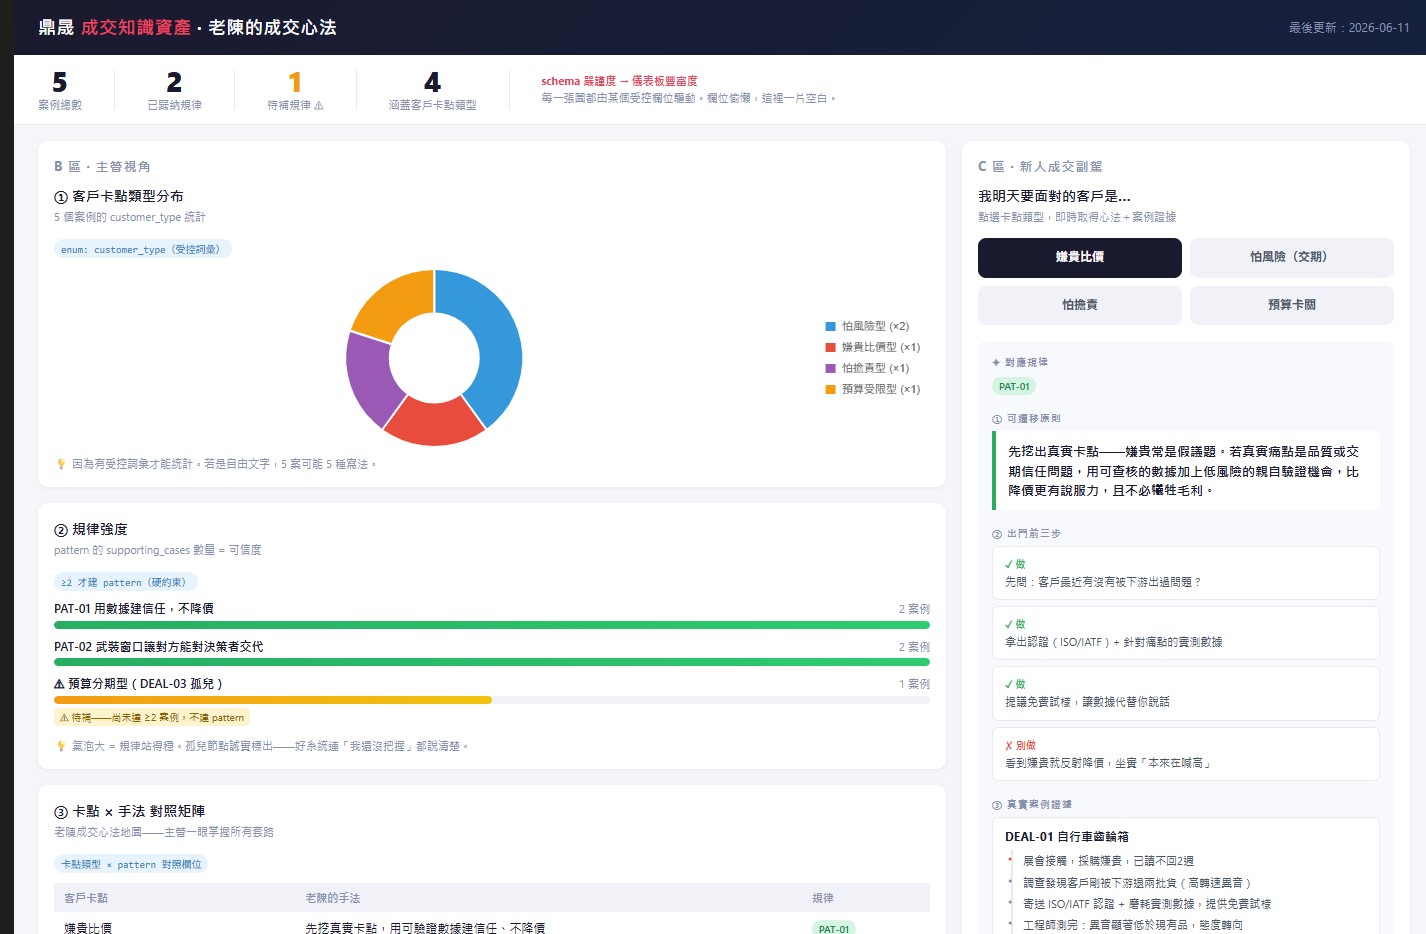
Task: Click the schema 嚴謹度 red heading
Action: click(619, 81)
